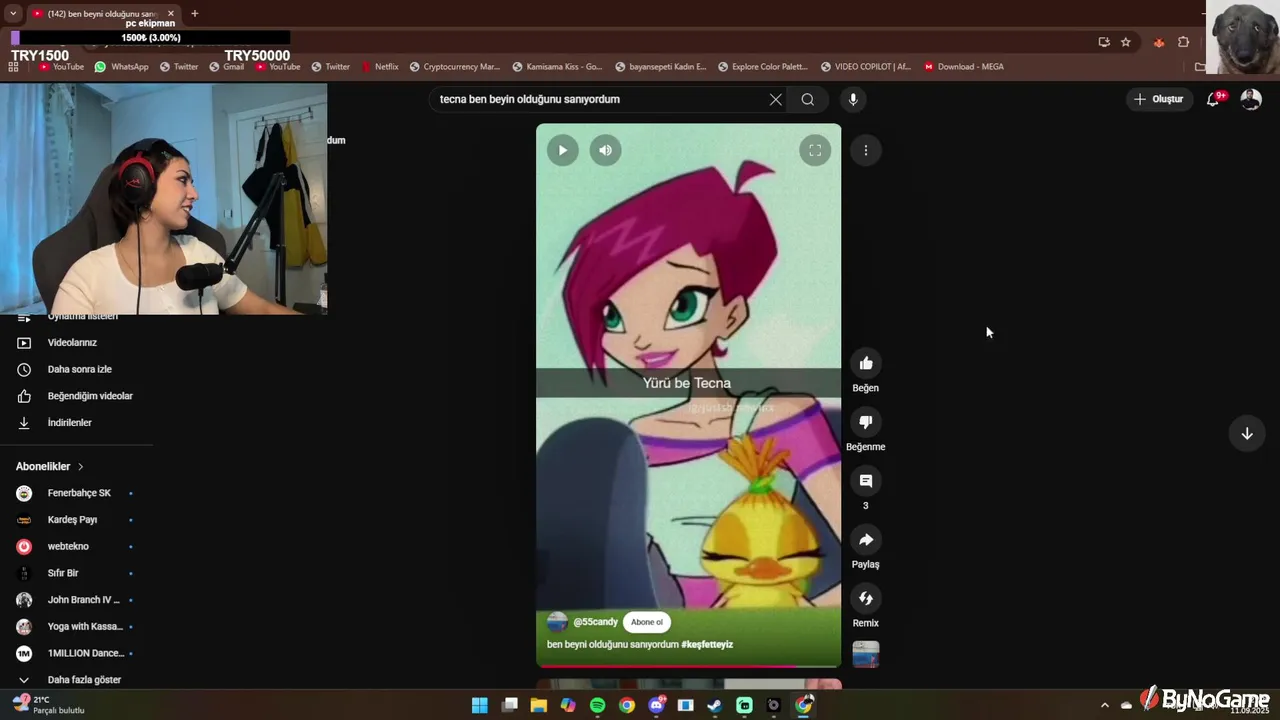Open the #keşfetteyiz hashtag
Image resolution: width=1280 pixels, height=720 pixels.
pyautogui.click(x=707, y=645)
